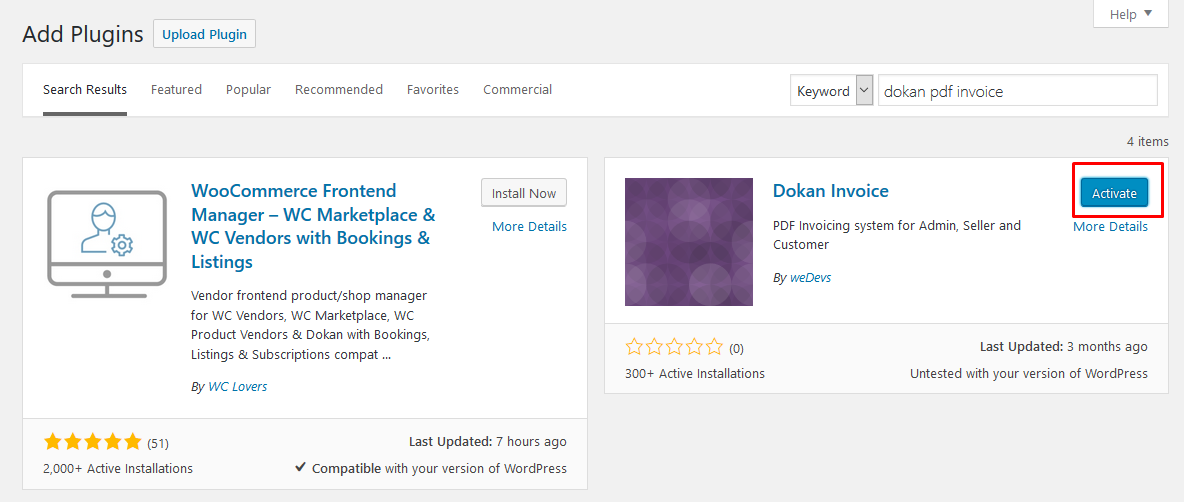Open More Details for WooCommerce Frontend Manager
Image resolution: width=1184 pixels, height=502 pixels.
click(529, 226)
